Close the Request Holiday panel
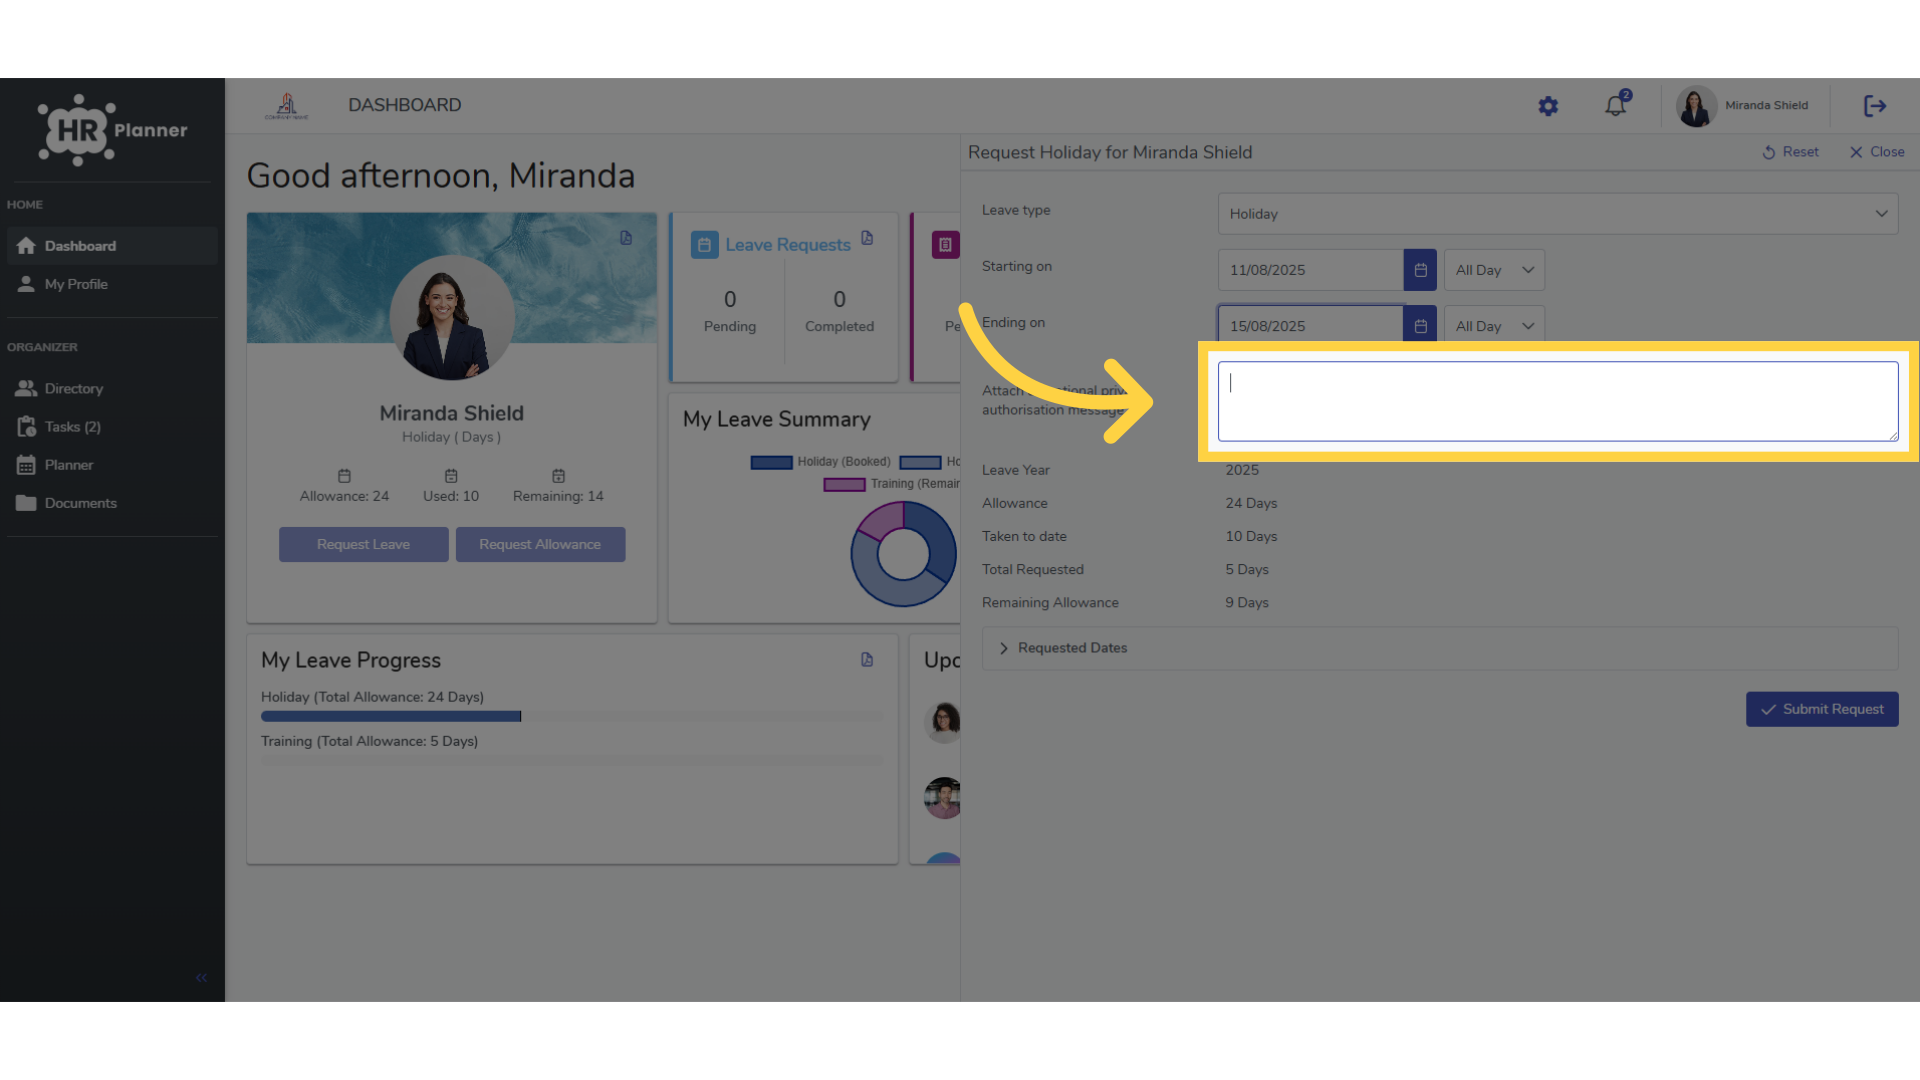1920x1080 pixels. point(1877,152)
